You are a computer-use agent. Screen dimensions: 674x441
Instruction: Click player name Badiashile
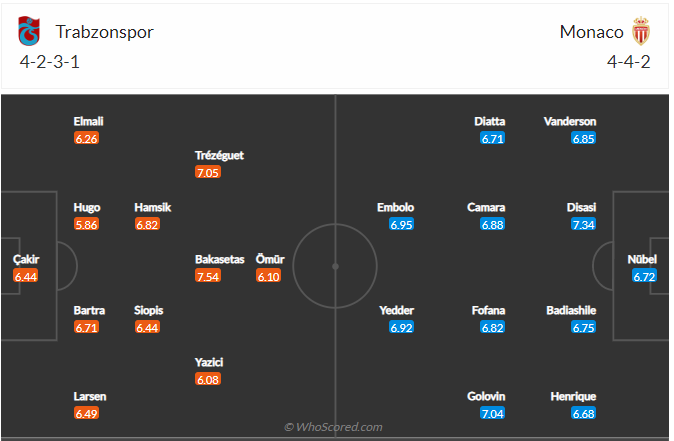click(571, 310)
